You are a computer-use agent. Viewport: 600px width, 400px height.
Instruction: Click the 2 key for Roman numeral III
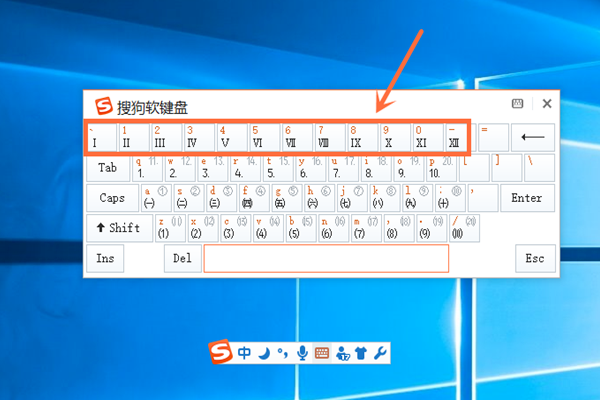point(166,137)
